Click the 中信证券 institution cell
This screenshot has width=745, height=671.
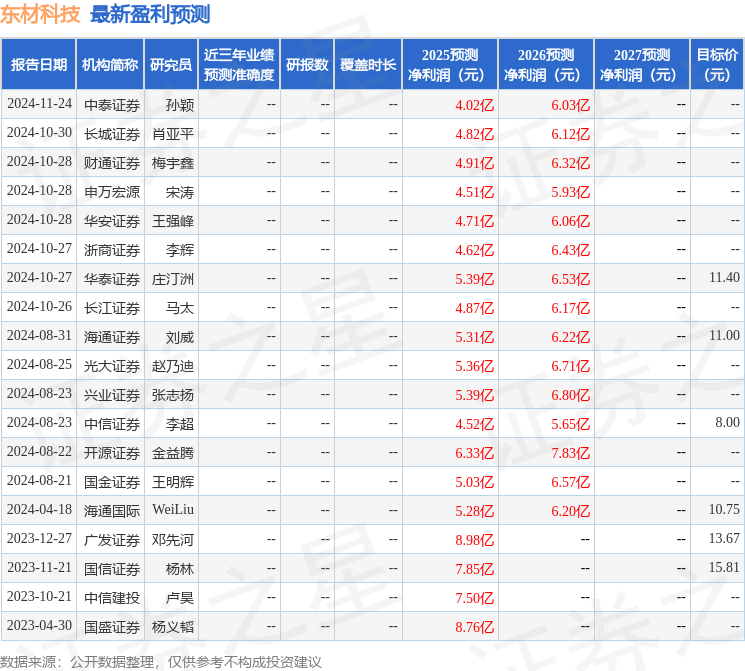pos(112,424)
